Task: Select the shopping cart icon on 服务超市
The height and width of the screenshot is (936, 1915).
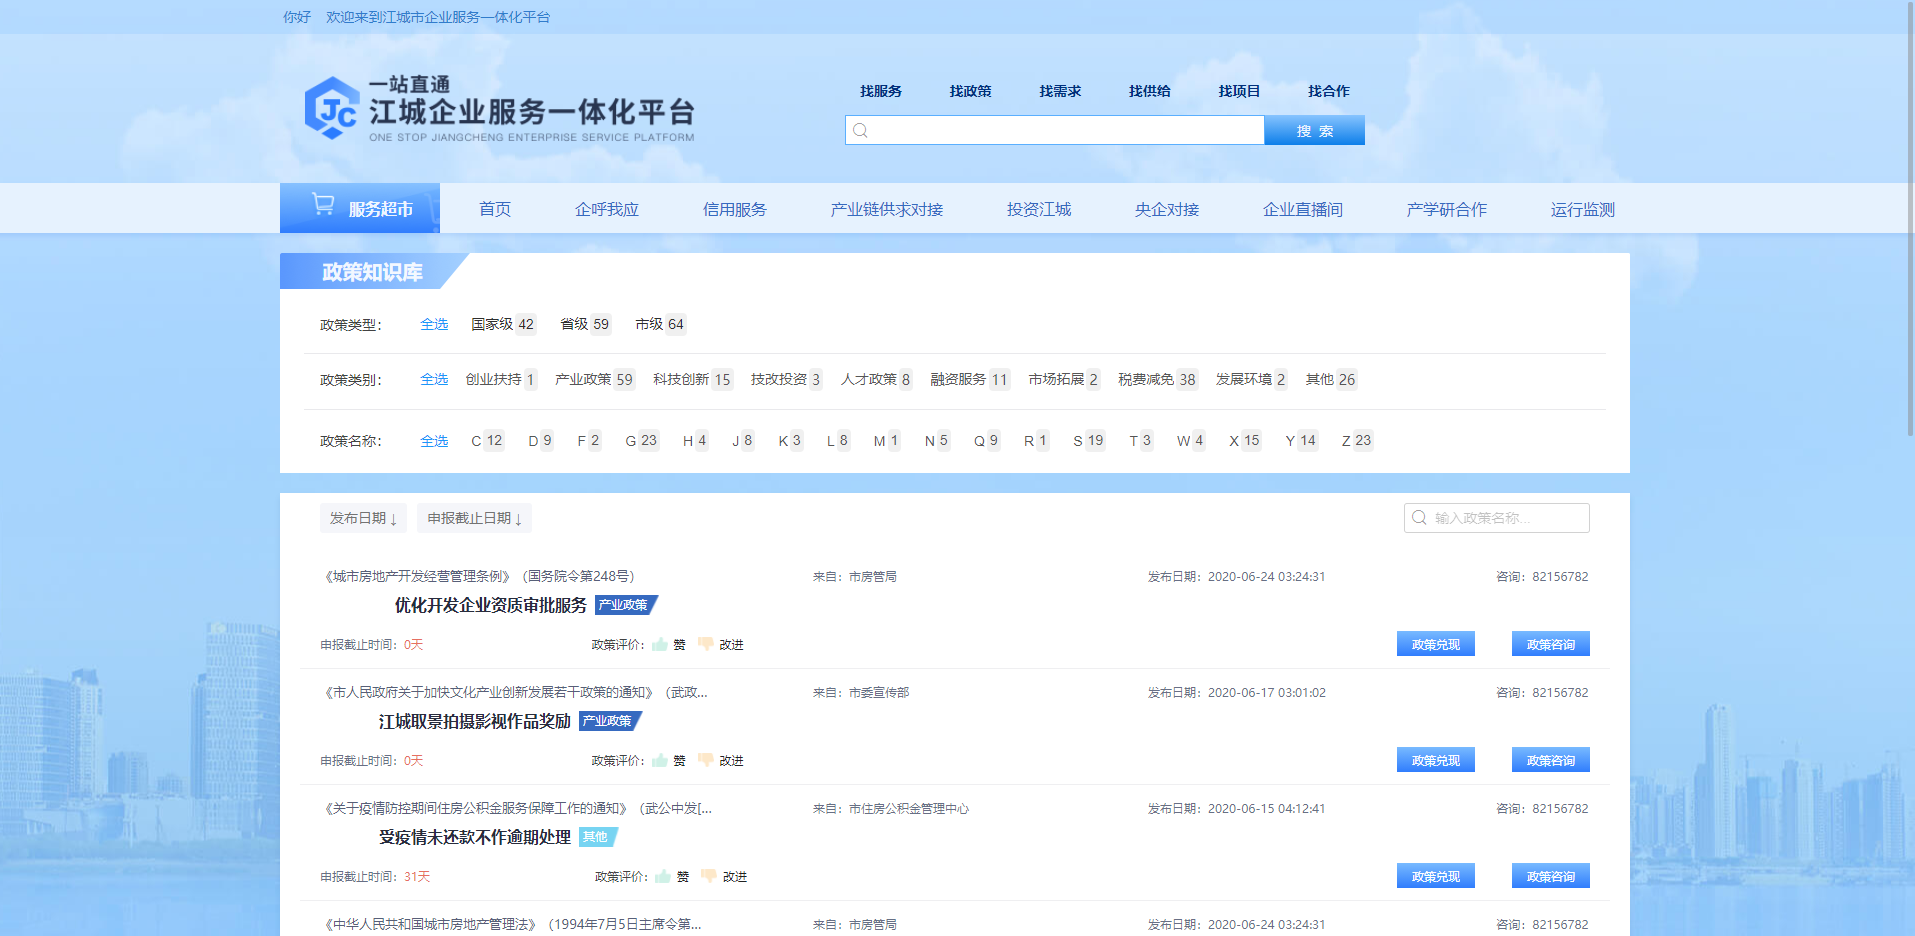Action: click(x=322, y=203)
